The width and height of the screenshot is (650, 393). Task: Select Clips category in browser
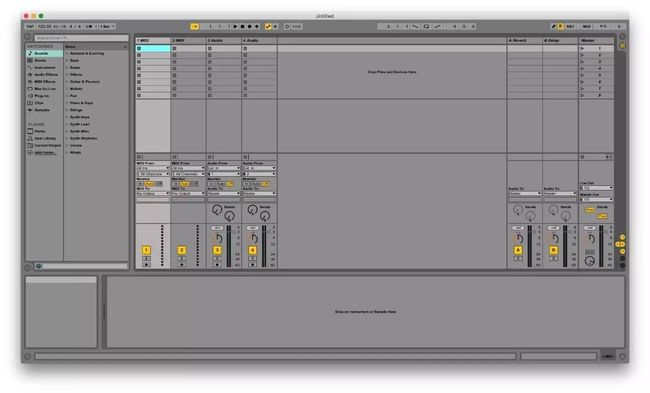[x=44, y=103]
